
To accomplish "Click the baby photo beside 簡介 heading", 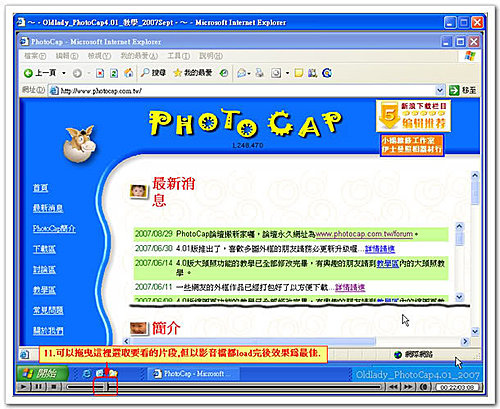I will 138,328.
